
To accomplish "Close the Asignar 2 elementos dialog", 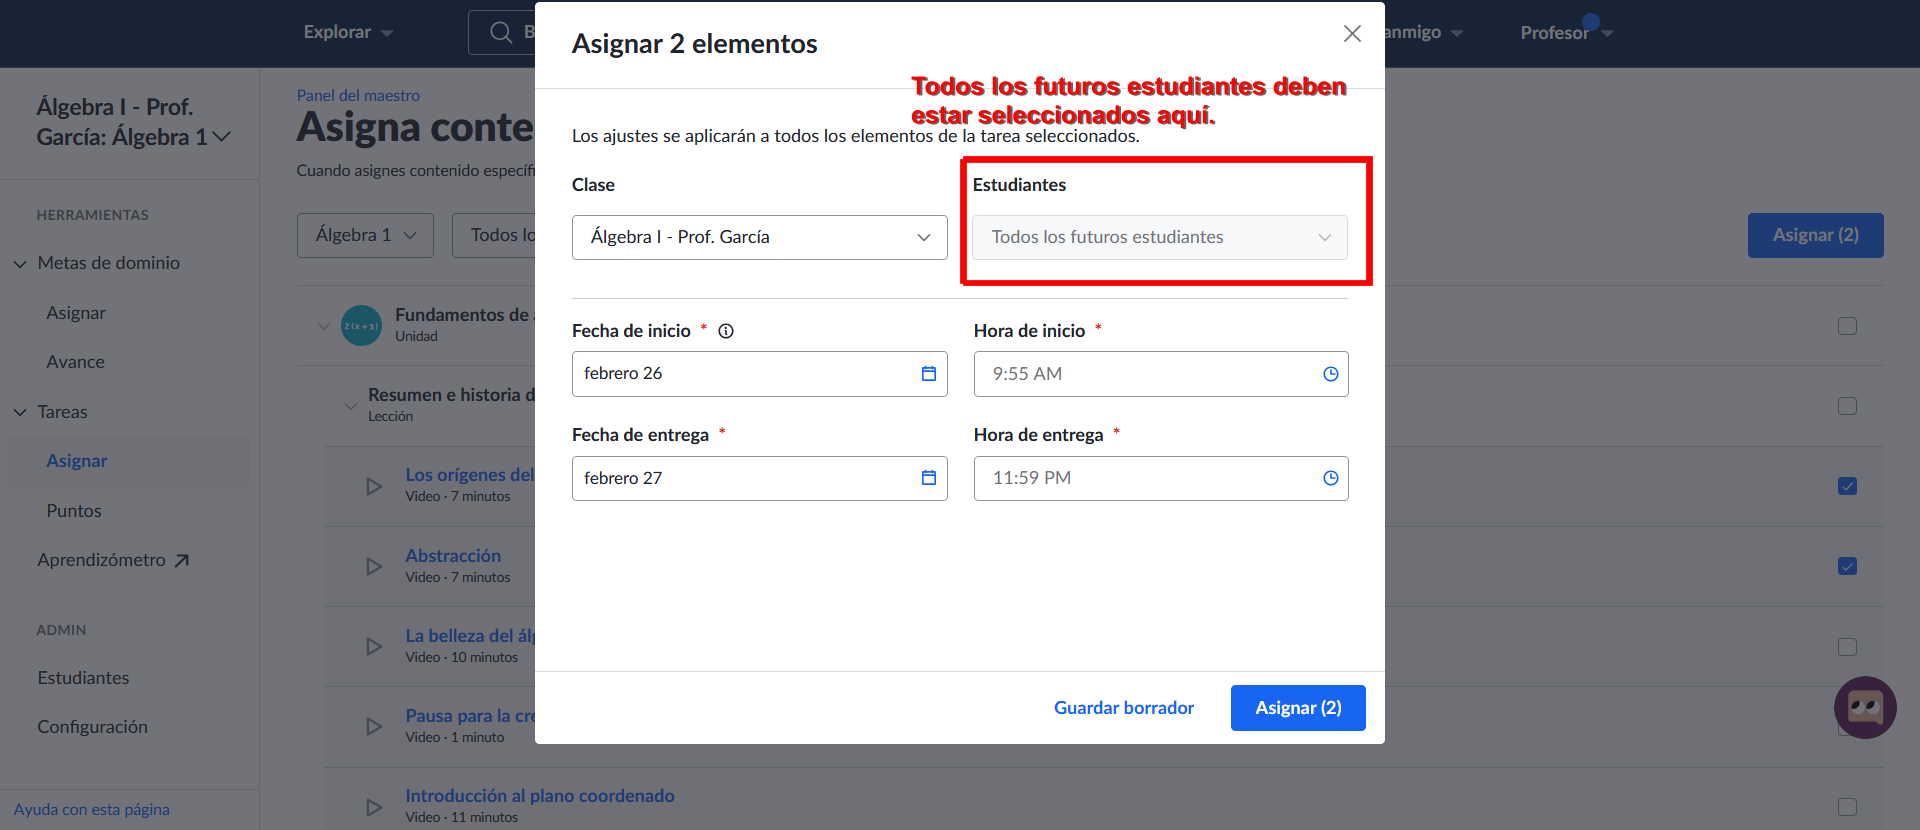I will coord(1352,34).
